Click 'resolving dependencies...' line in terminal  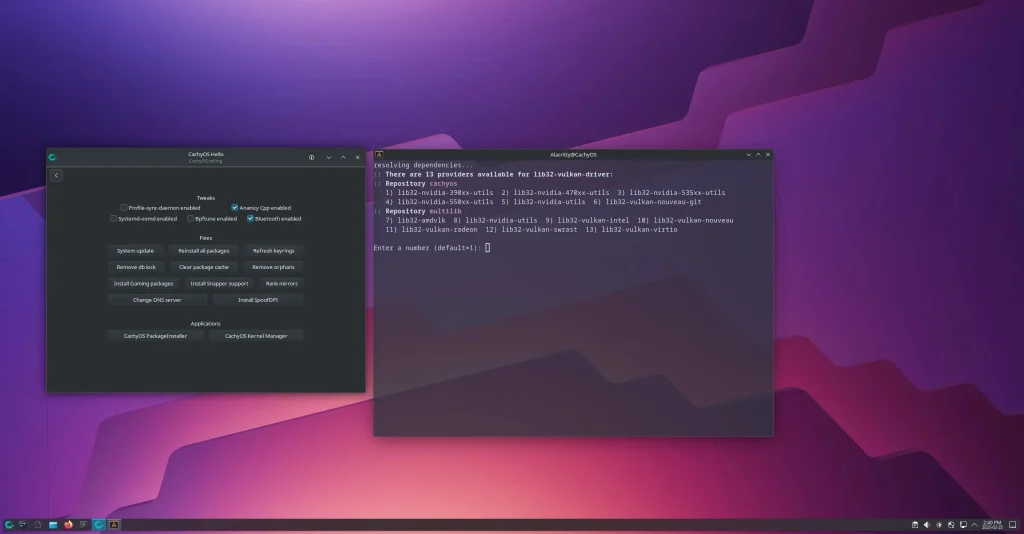[423, 165]
